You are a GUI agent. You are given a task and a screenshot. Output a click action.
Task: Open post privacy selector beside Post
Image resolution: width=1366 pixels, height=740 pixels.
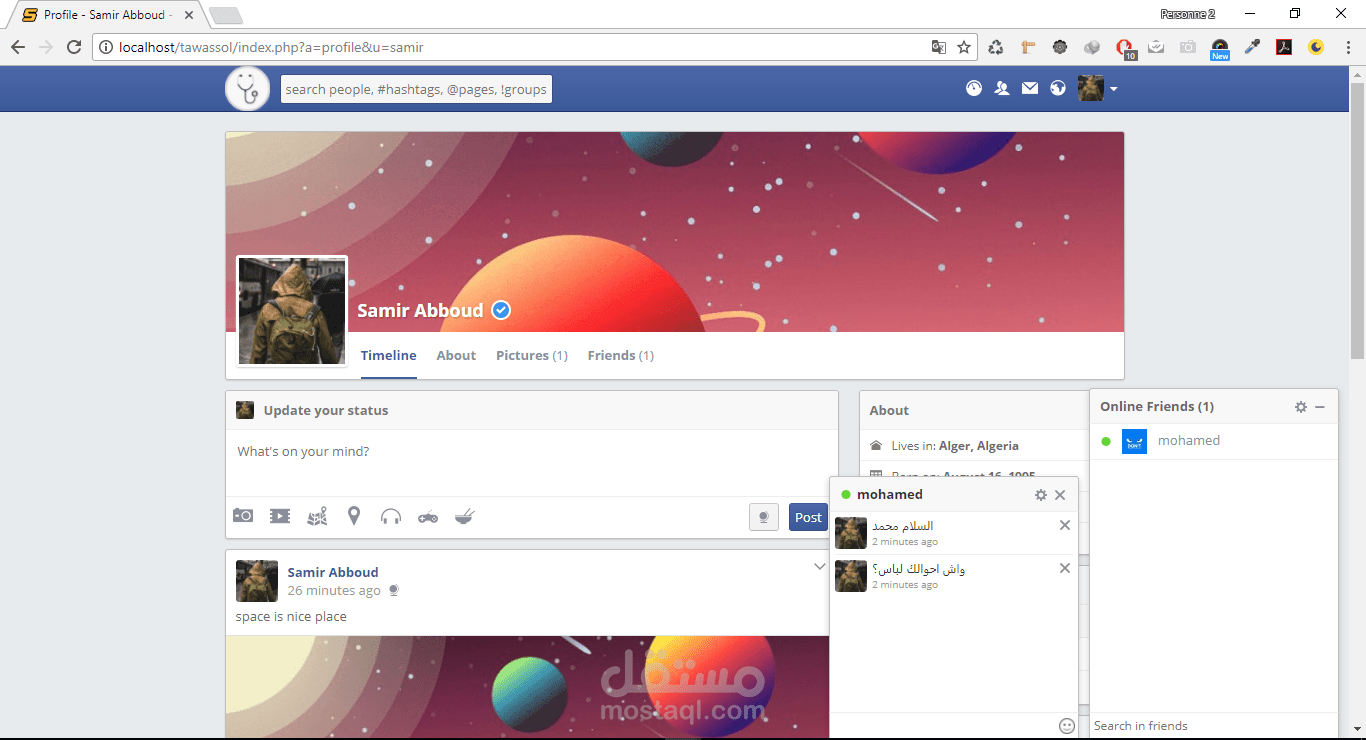764,517
